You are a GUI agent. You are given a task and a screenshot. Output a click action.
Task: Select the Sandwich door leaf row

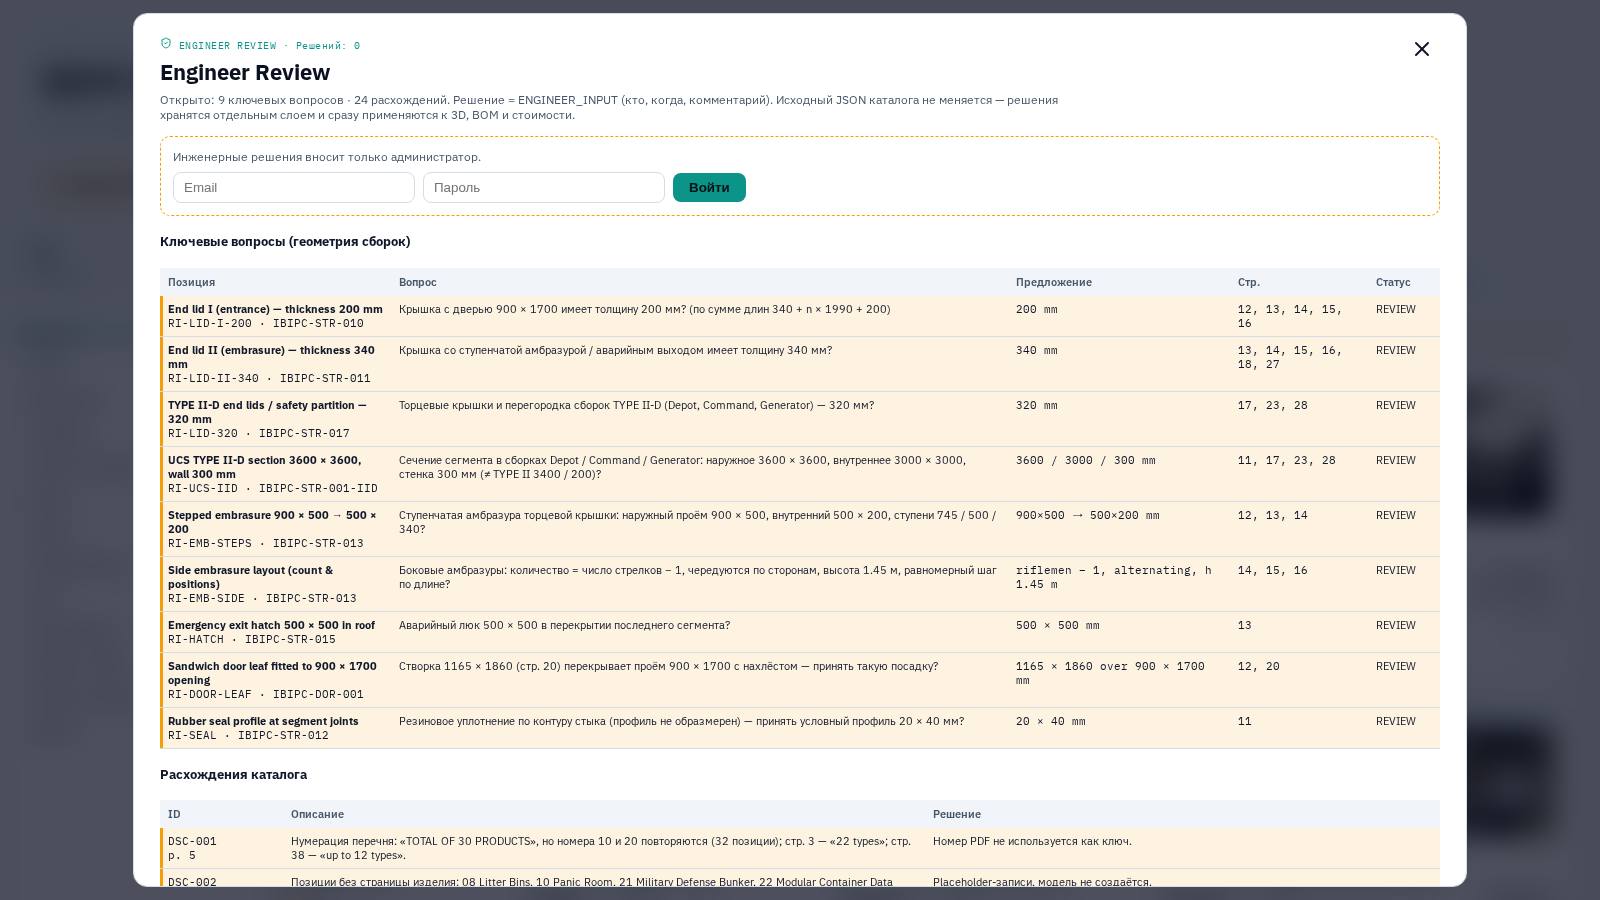[800, 680]
